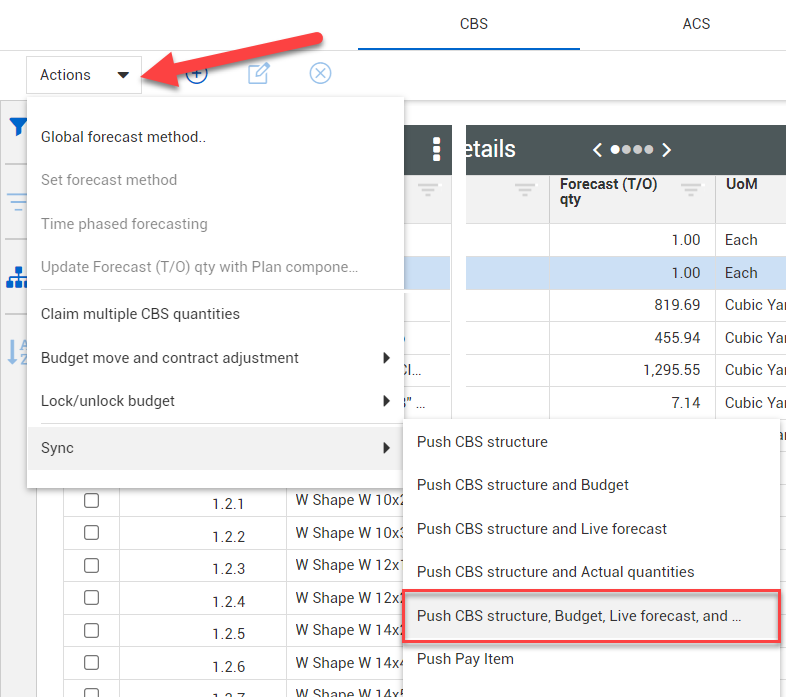Switch to the ACS tab
The image size is (786, 697).
coord(696,24)
